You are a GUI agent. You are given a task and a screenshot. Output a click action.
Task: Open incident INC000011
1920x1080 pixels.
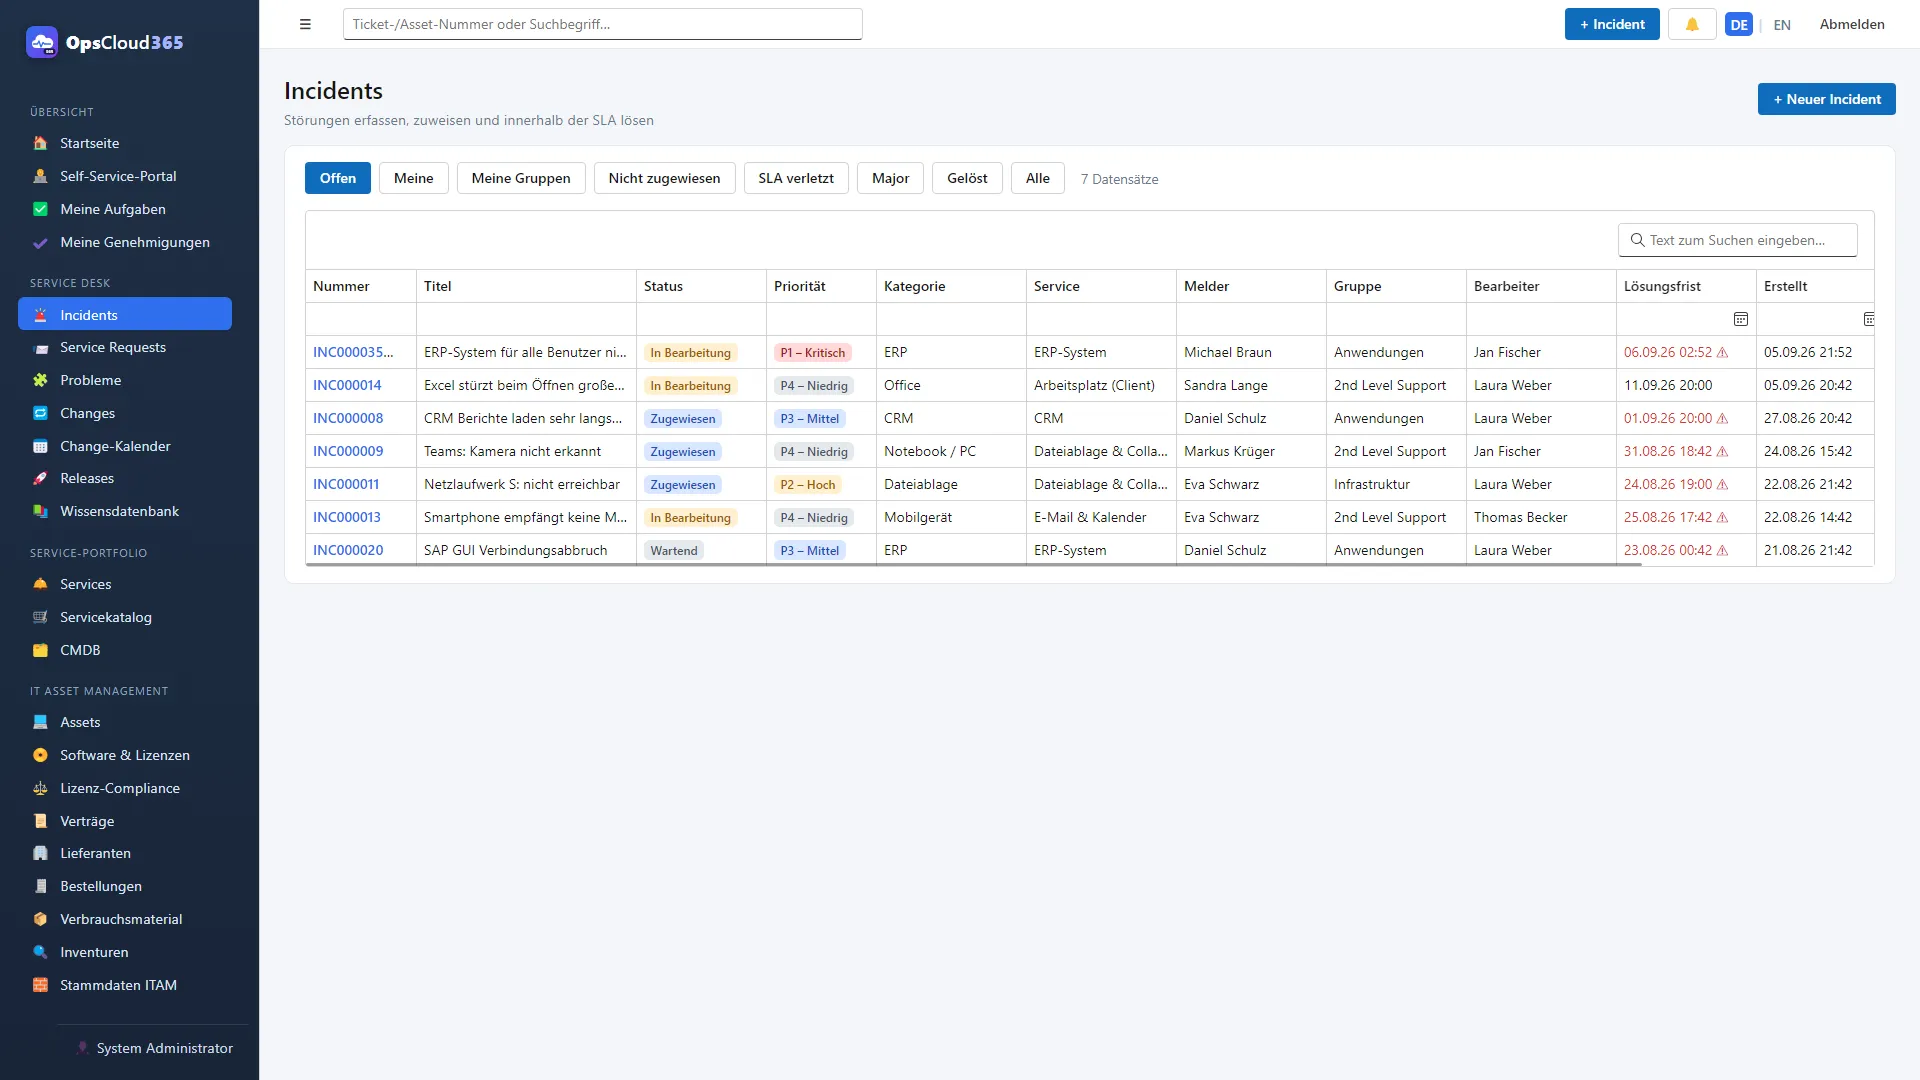pos(346,484)
